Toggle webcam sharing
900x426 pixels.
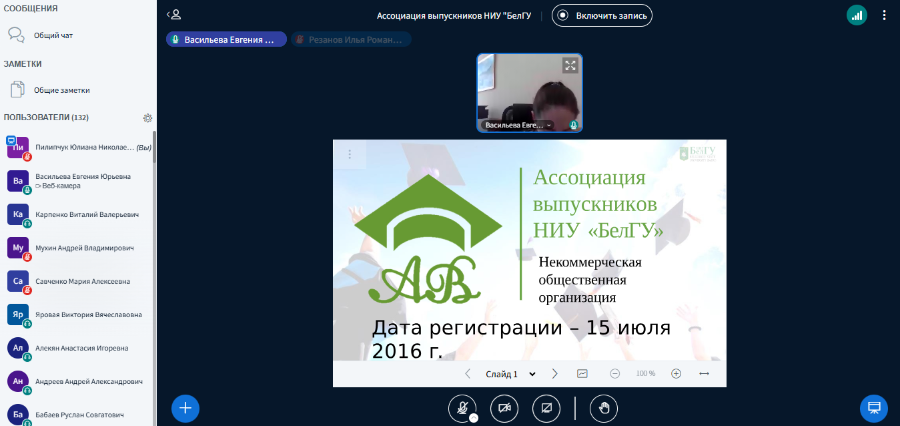[x=505, y=408]
